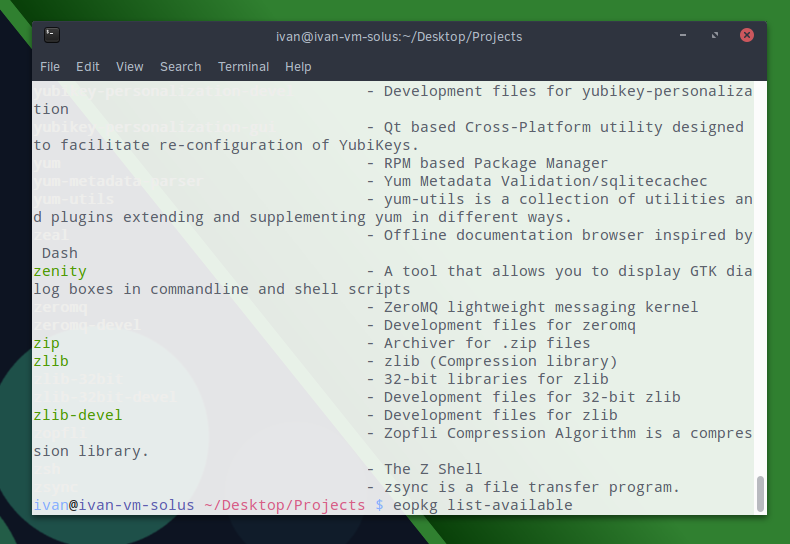Click 'sion library.' wrapped line
Viewport: 790px width, 544px height.
[91, 451]
